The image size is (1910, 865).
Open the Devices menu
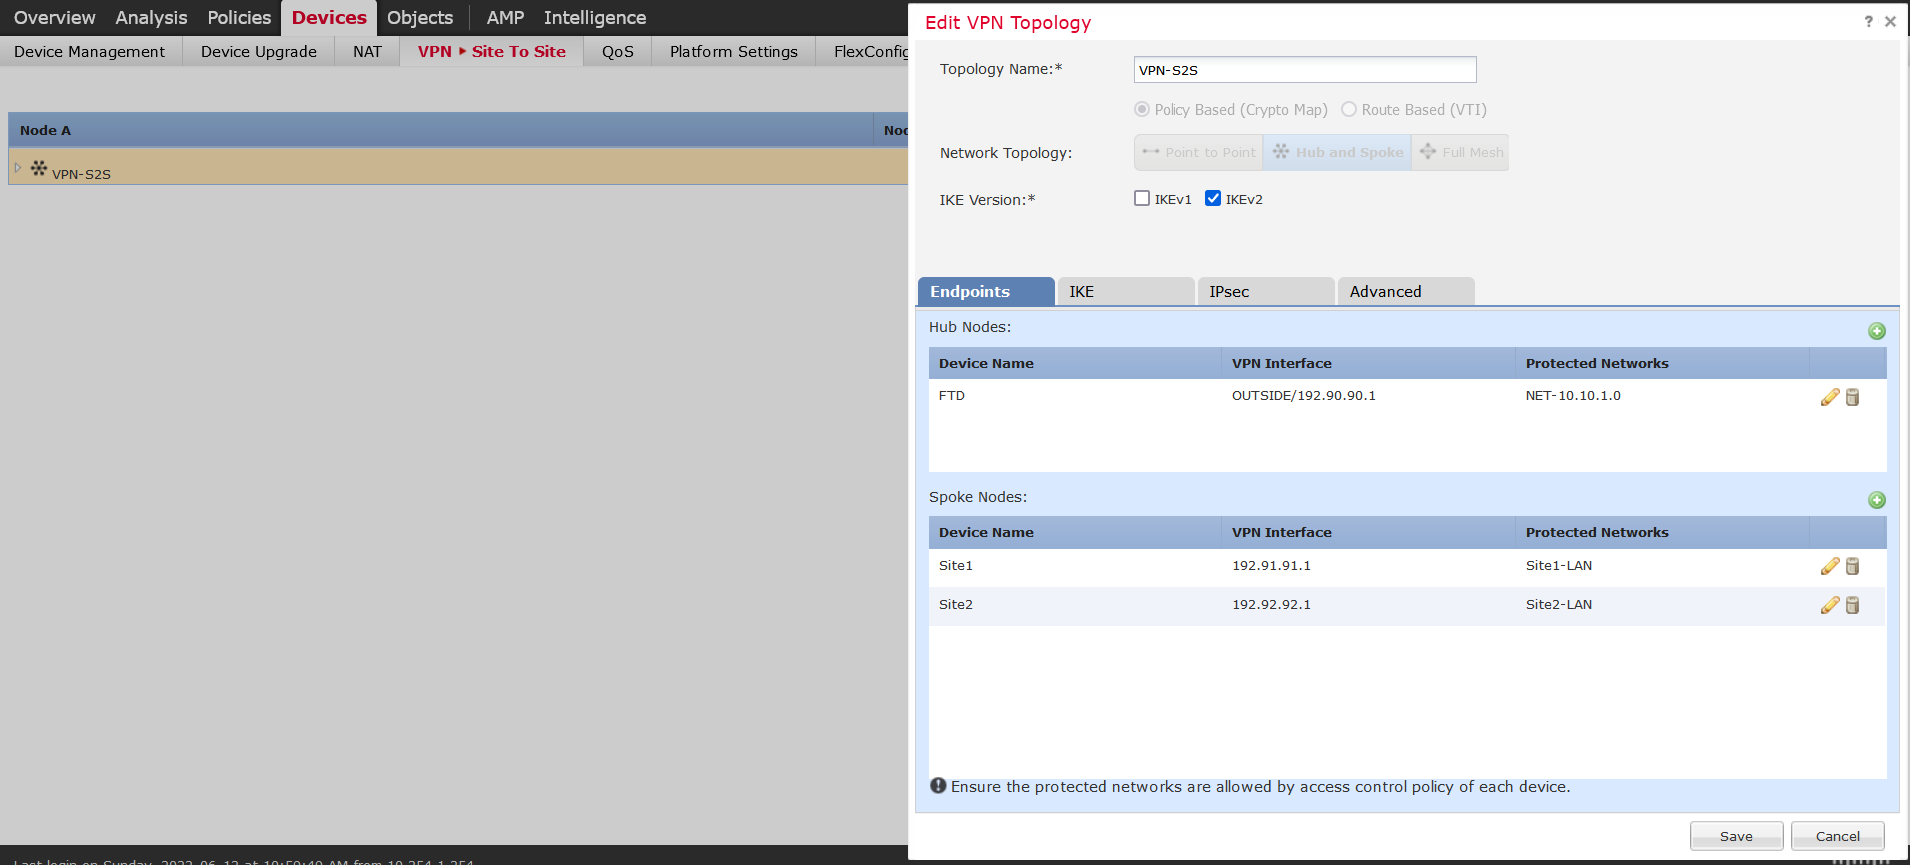(x=329, y=17)
